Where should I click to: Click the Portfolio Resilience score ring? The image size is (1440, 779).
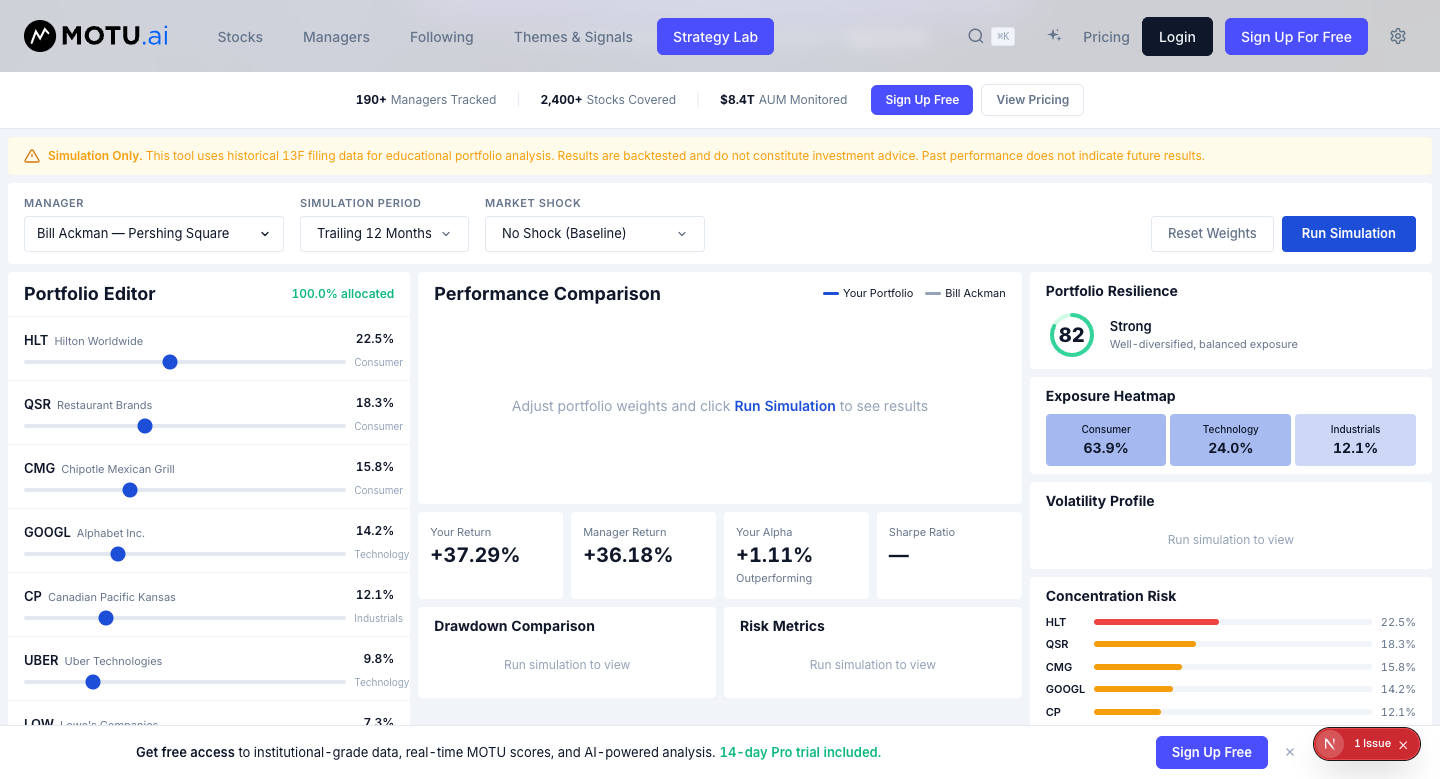click(1071, 335)
